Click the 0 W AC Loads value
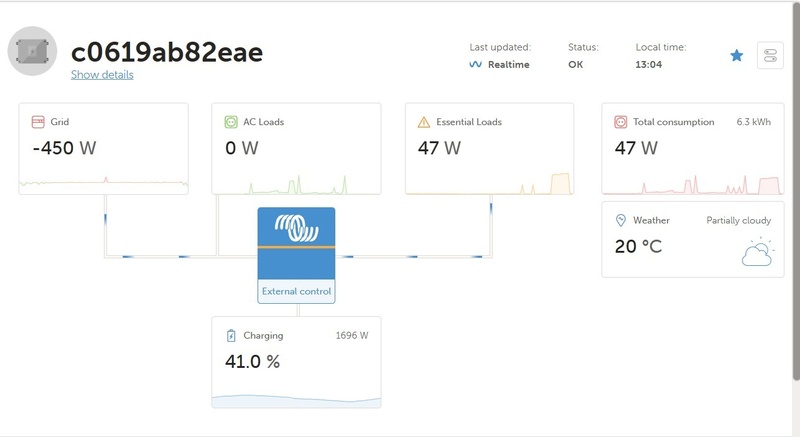This screenshot has height=437, width=800. [x=242, y=148]
